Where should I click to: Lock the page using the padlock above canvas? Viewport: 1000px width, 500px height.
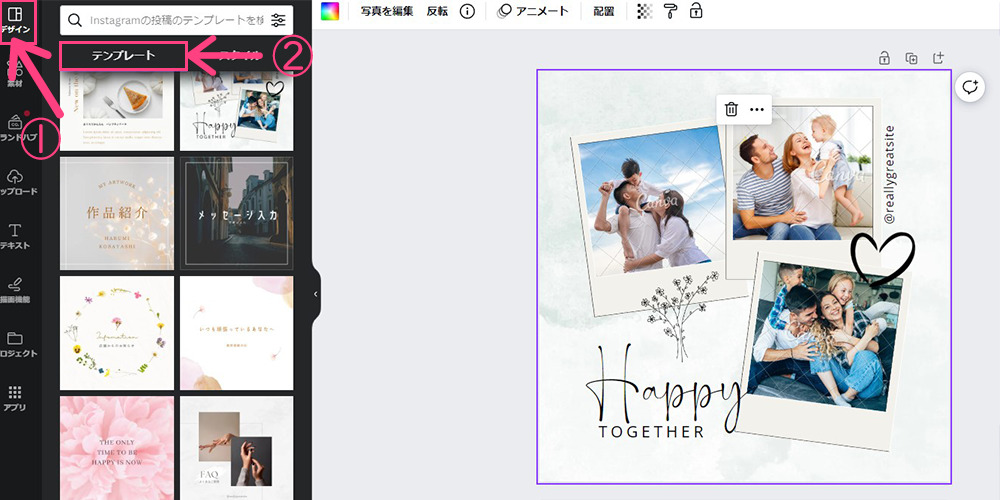885,58
